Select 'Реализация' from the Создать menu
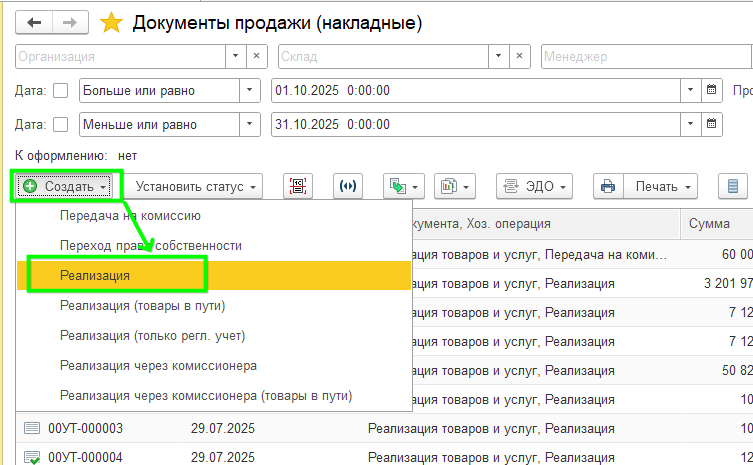This screenshot has height=465, width=753. (x=95, y=275)
